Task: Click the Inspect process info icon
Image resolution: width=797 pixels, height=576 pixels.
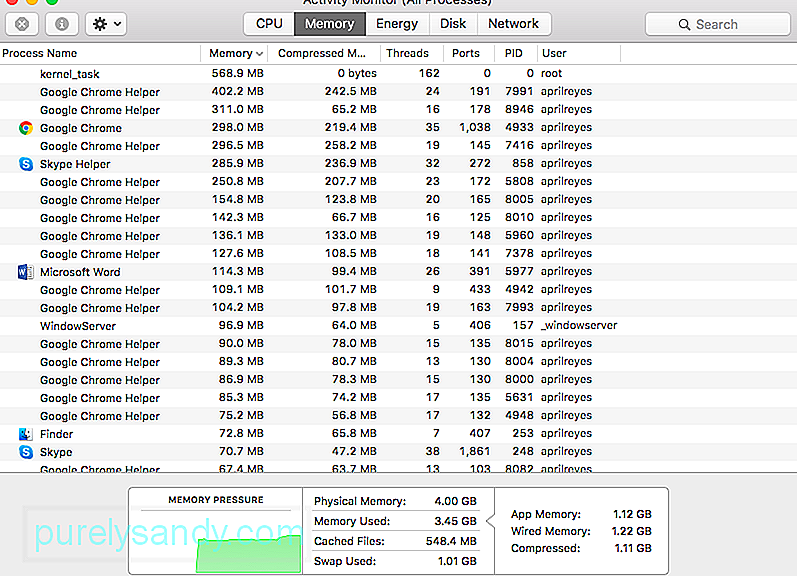Action: [x=62, y=24]
